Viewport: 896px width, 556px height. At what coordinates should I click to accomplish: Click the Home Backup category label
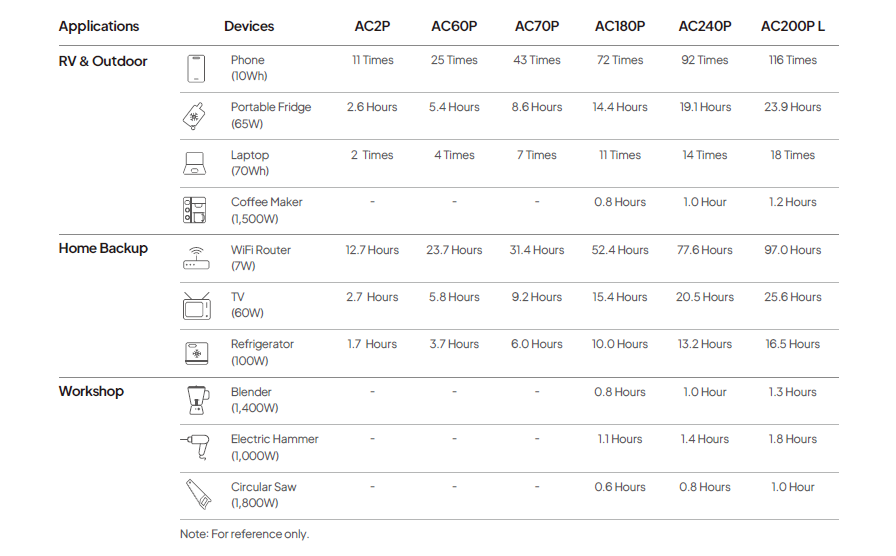pyautogui.click(x=103, y=249)
